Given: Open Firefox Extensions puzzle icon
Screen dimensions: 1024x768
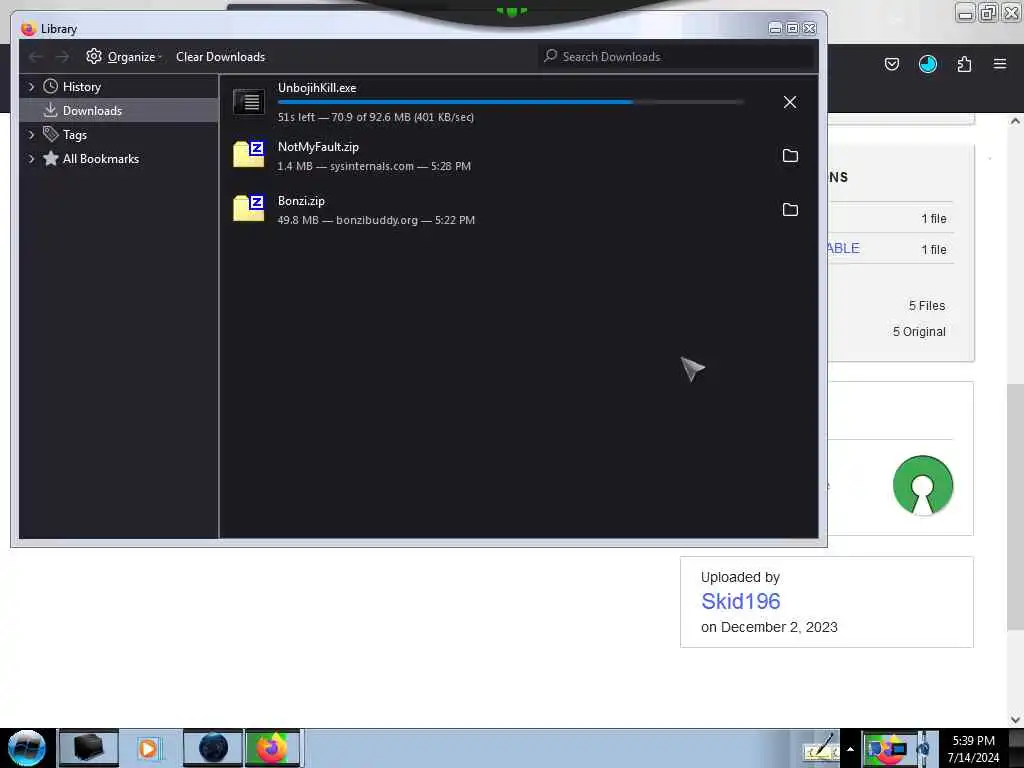Looking at the screenshot, I should pyautogui.click(x=964, y=64).
